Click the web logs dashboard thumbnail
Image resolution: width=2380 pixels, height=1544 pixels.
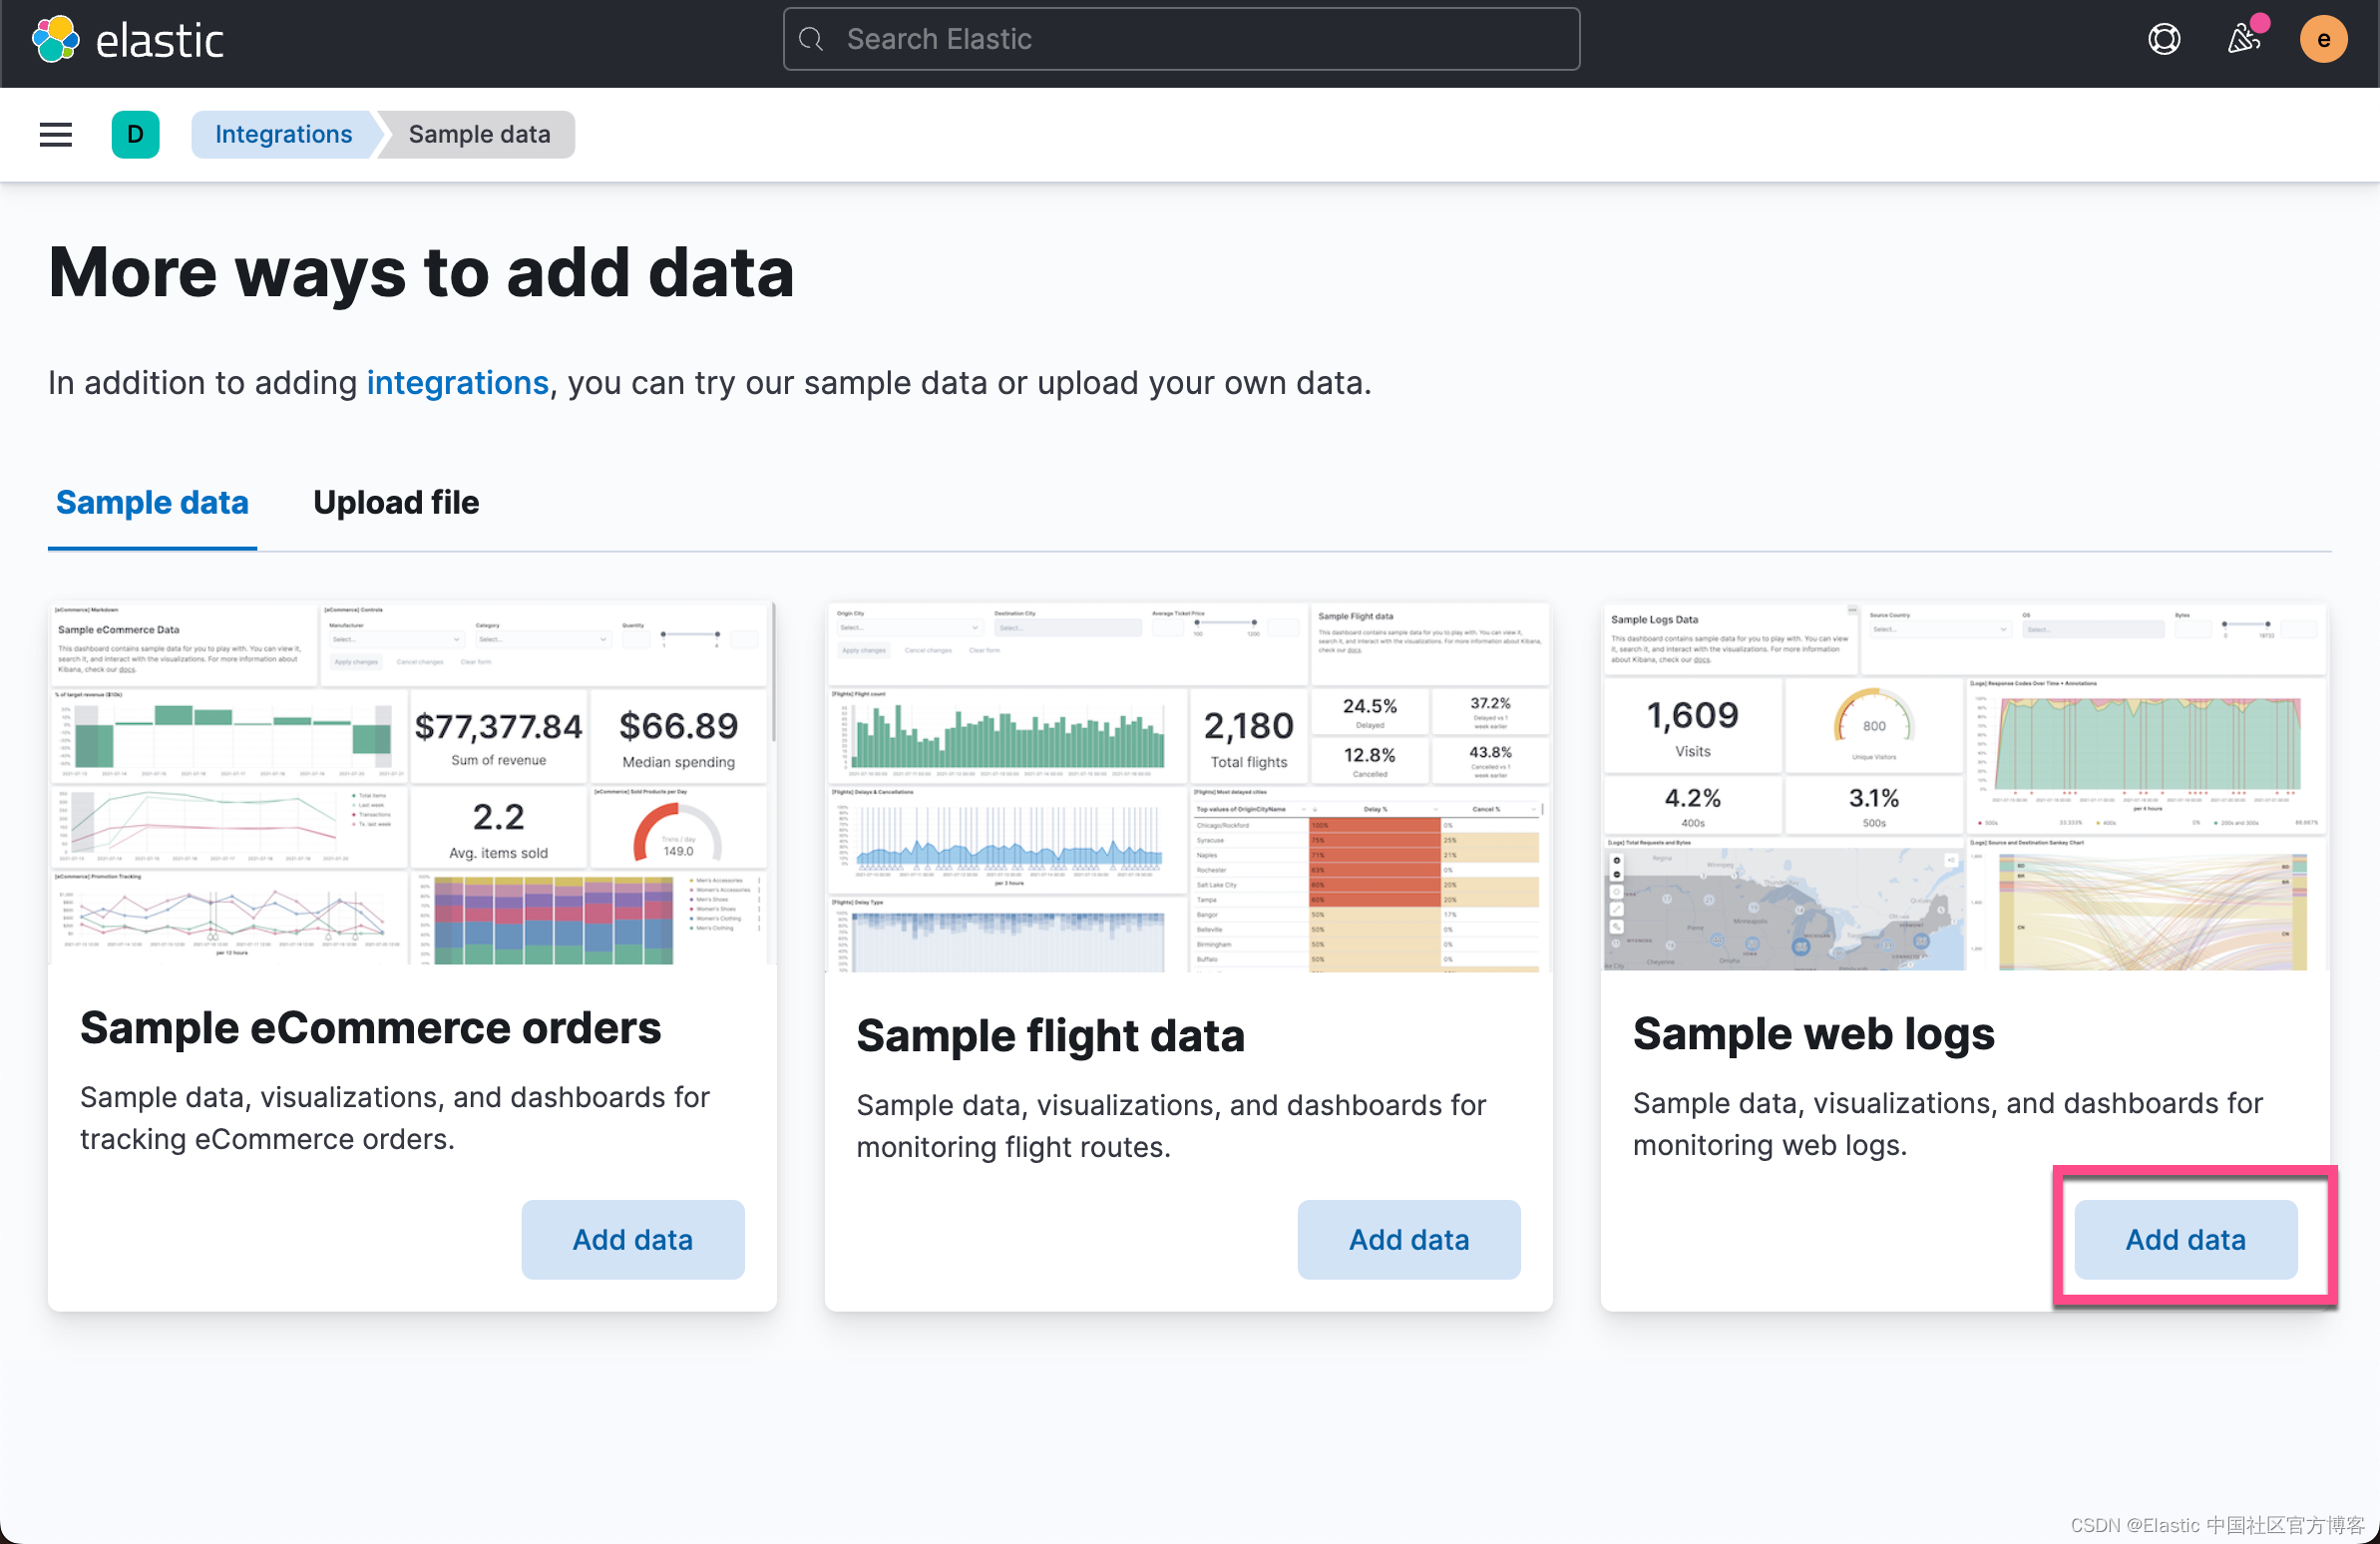click(1964, 786)
